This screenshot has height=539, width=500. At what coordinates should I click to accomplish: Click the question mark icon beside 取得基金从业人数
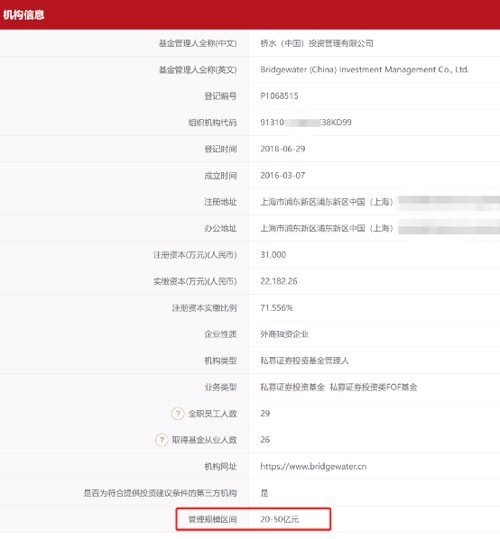[162, 440]
